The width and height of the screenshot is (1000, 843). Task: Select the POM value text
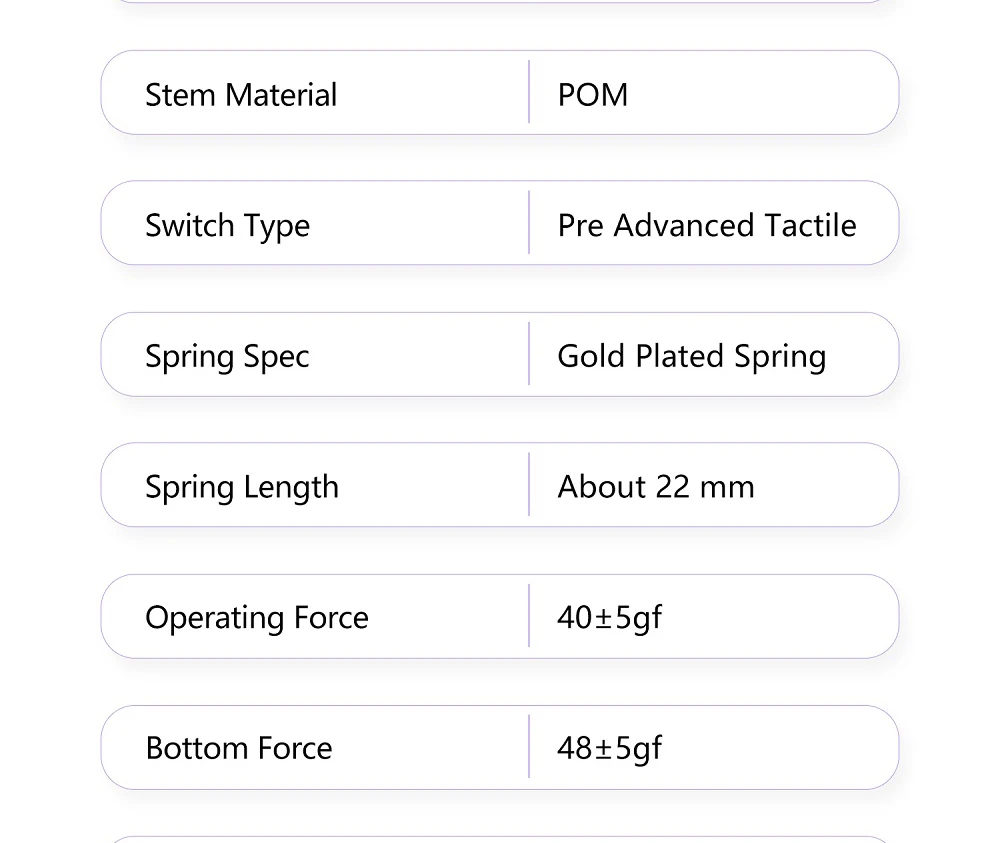click(593, 95)
